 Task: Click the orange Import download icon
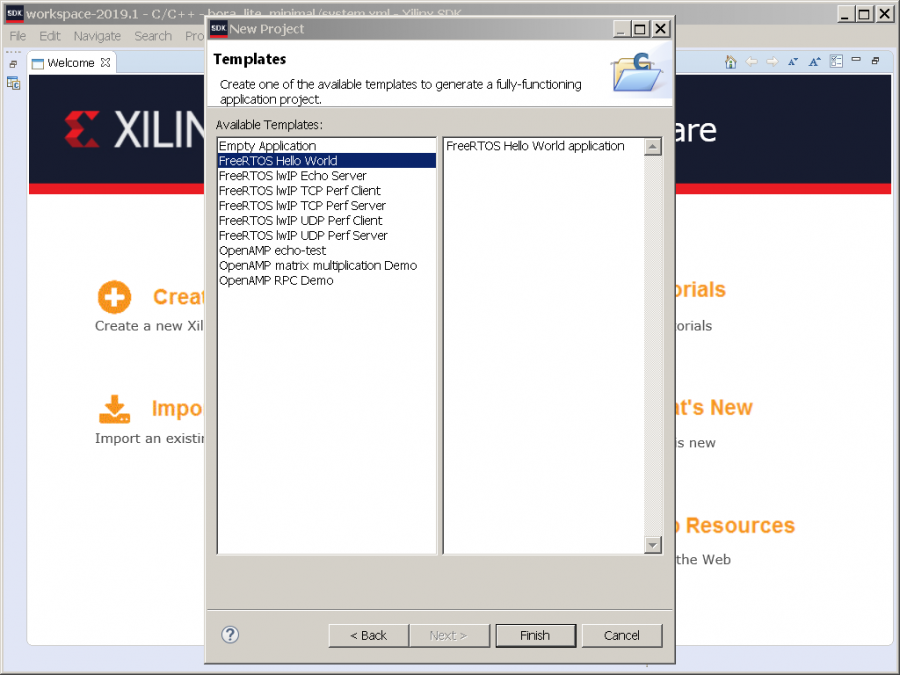pos(114,409)
